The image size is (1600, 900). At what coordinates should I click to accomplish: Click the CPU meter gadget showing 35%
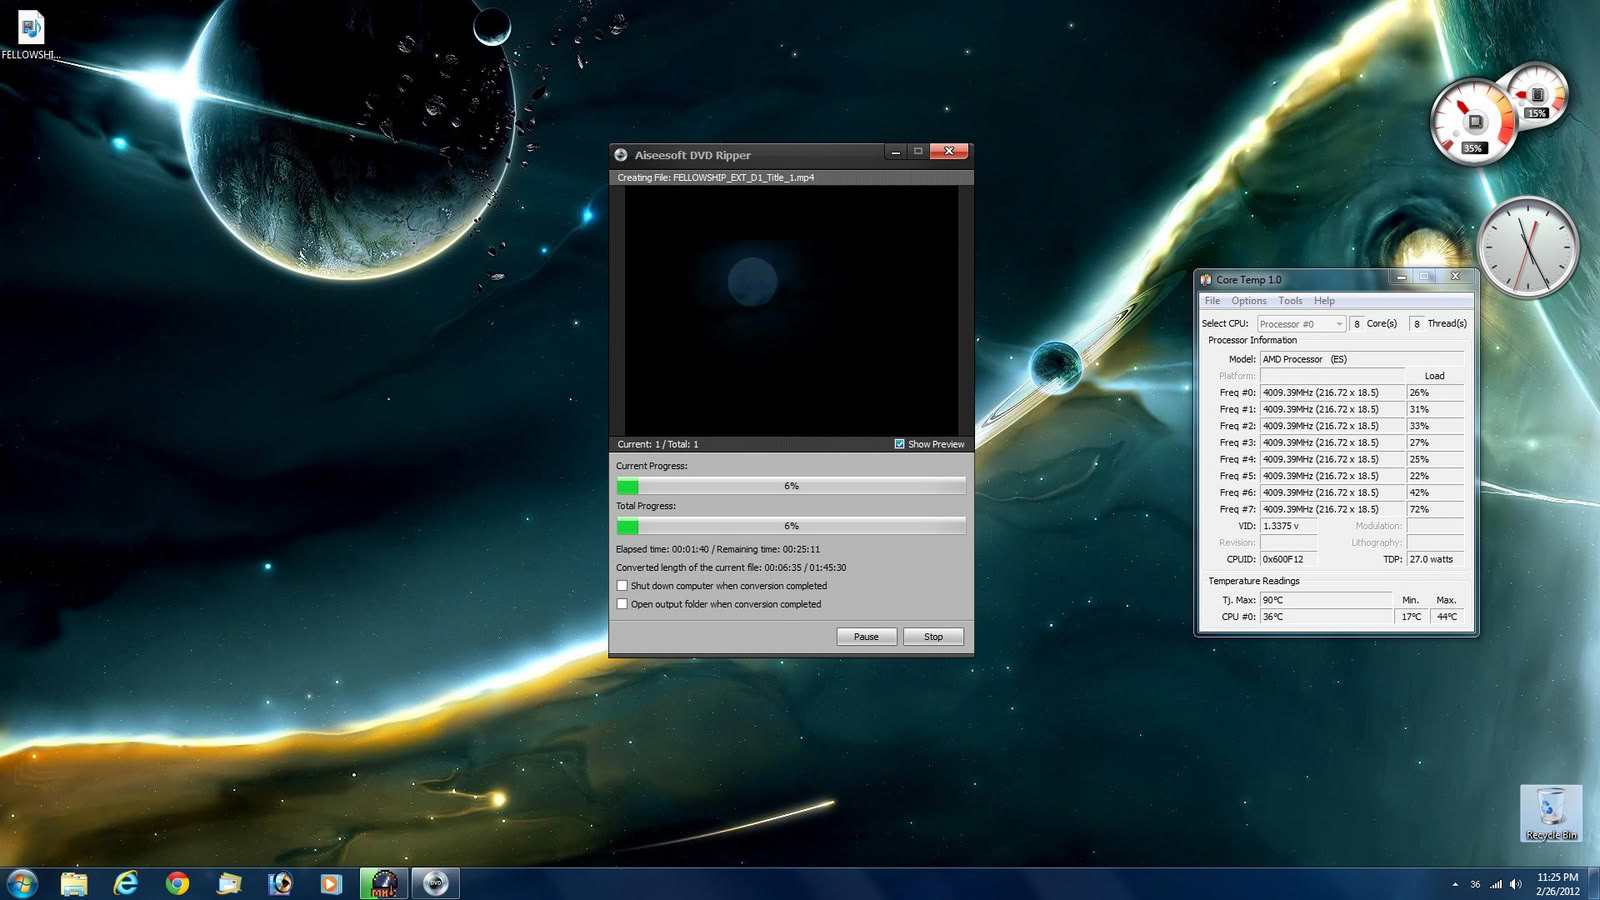tap(1472, 122)
